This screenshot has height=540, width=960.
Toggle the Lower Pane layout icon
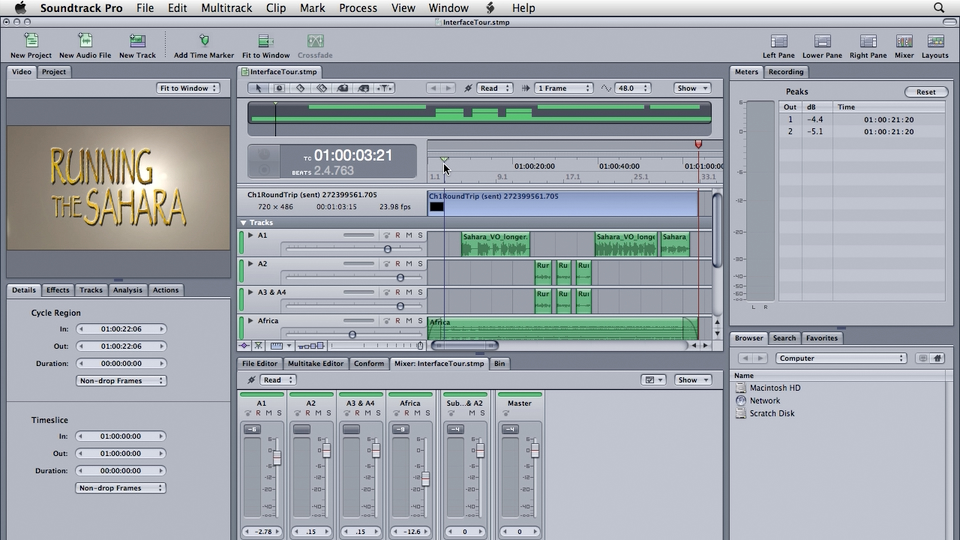822,41
